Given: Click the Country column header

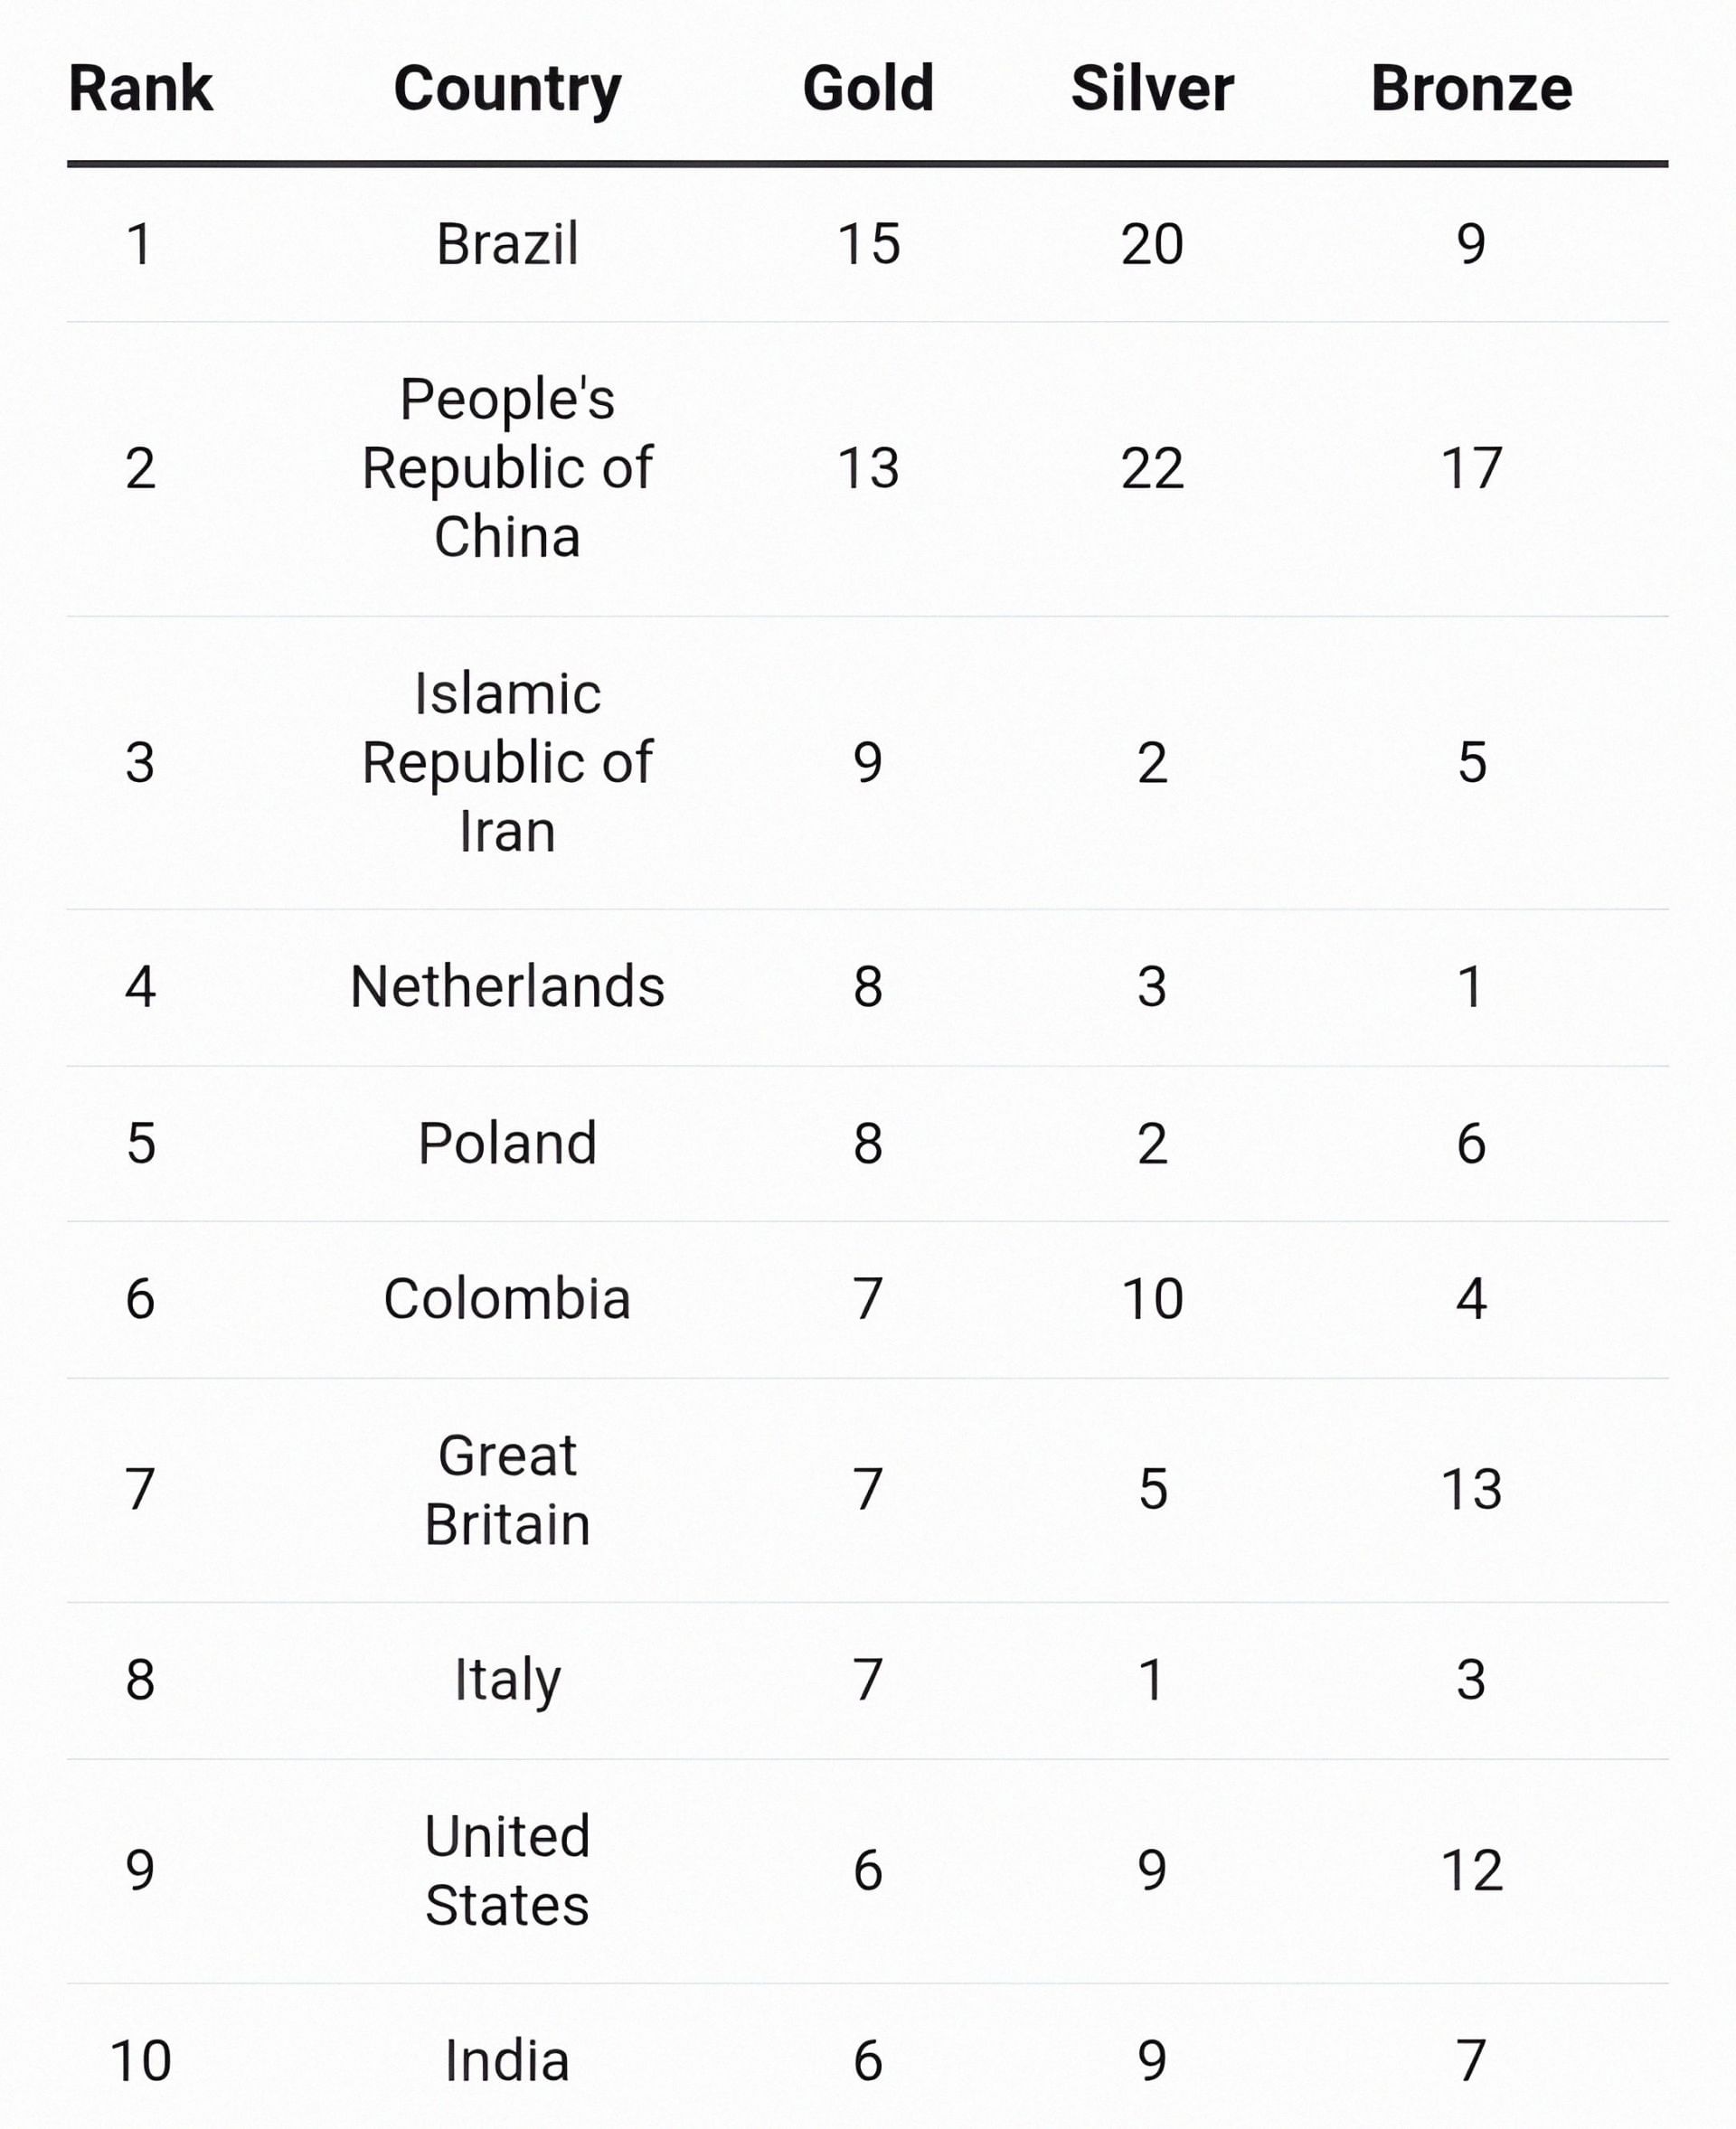Looking at the screenshot, I should (x=507, y=88).
